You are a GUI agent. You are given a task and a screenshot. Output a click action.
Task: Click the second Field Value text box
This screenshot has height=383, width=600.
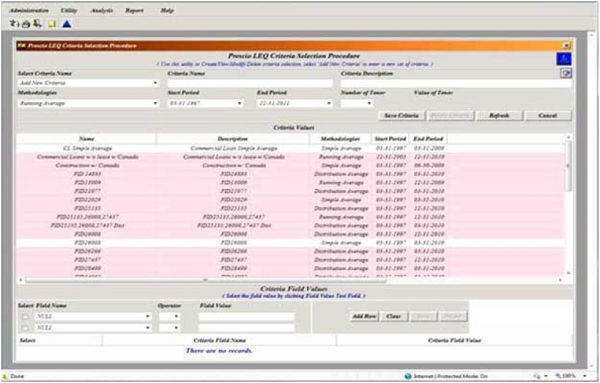point(246,328)
